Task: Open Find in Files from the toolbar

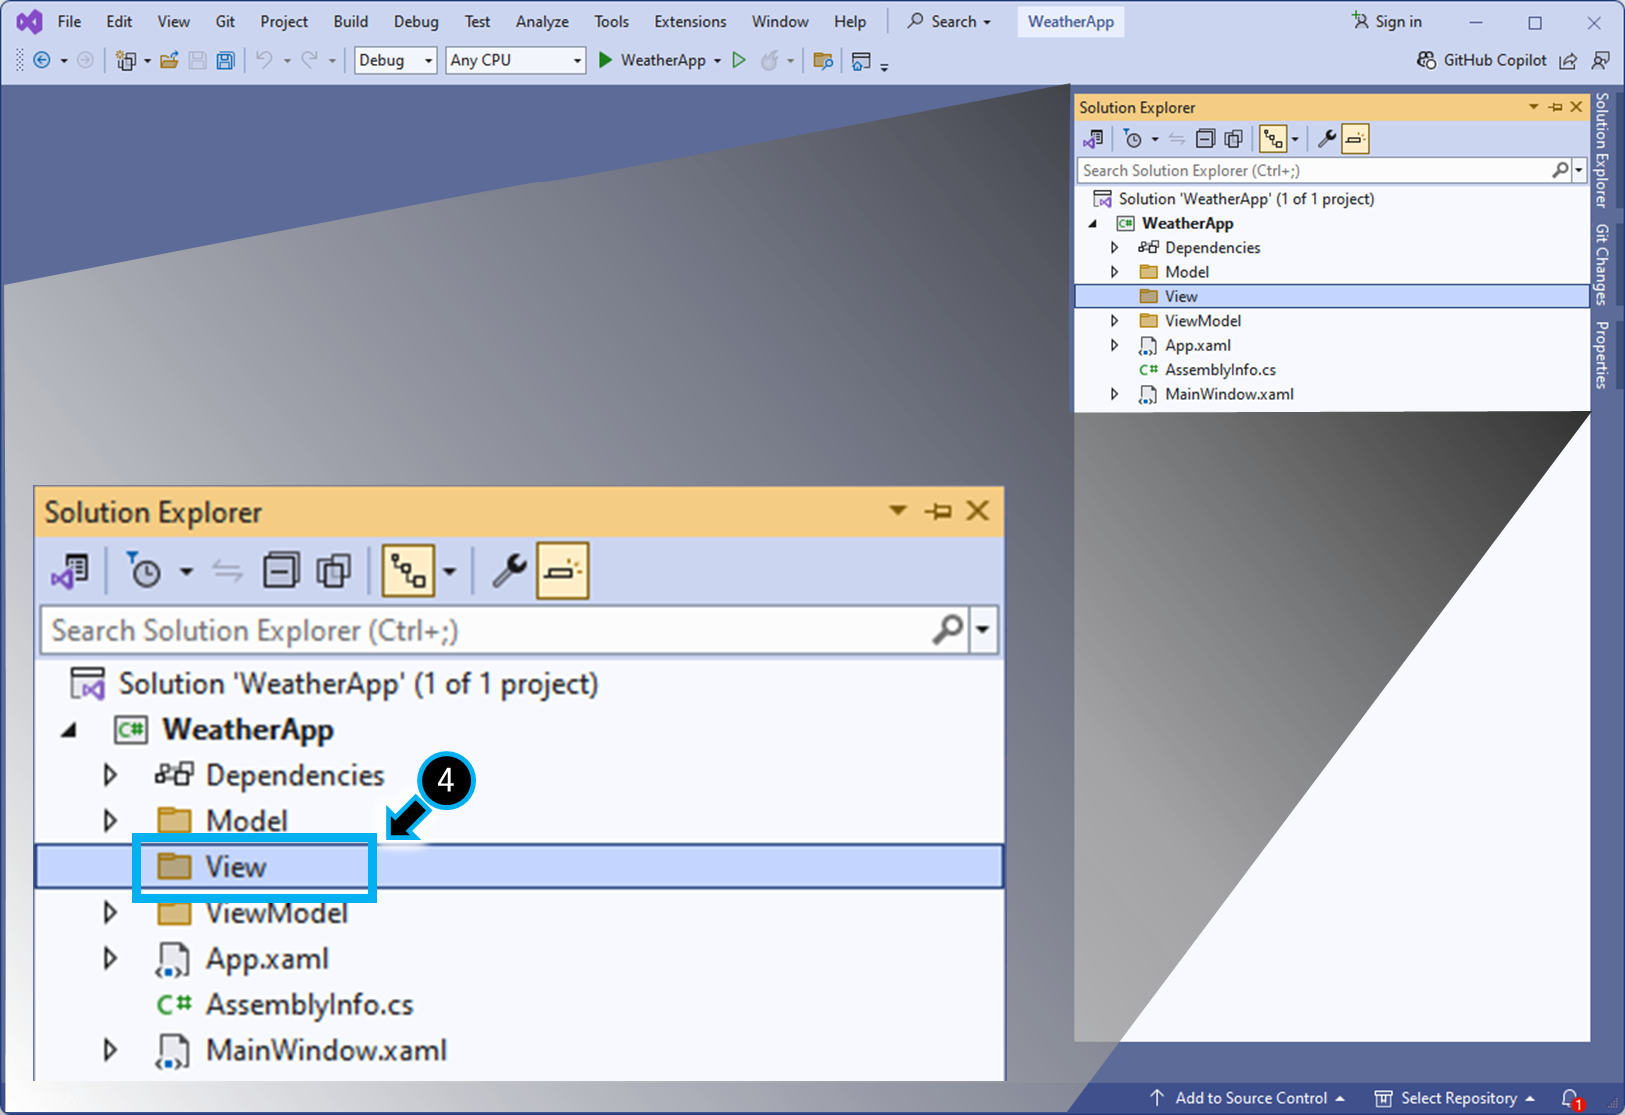Action: click(823, 61)
